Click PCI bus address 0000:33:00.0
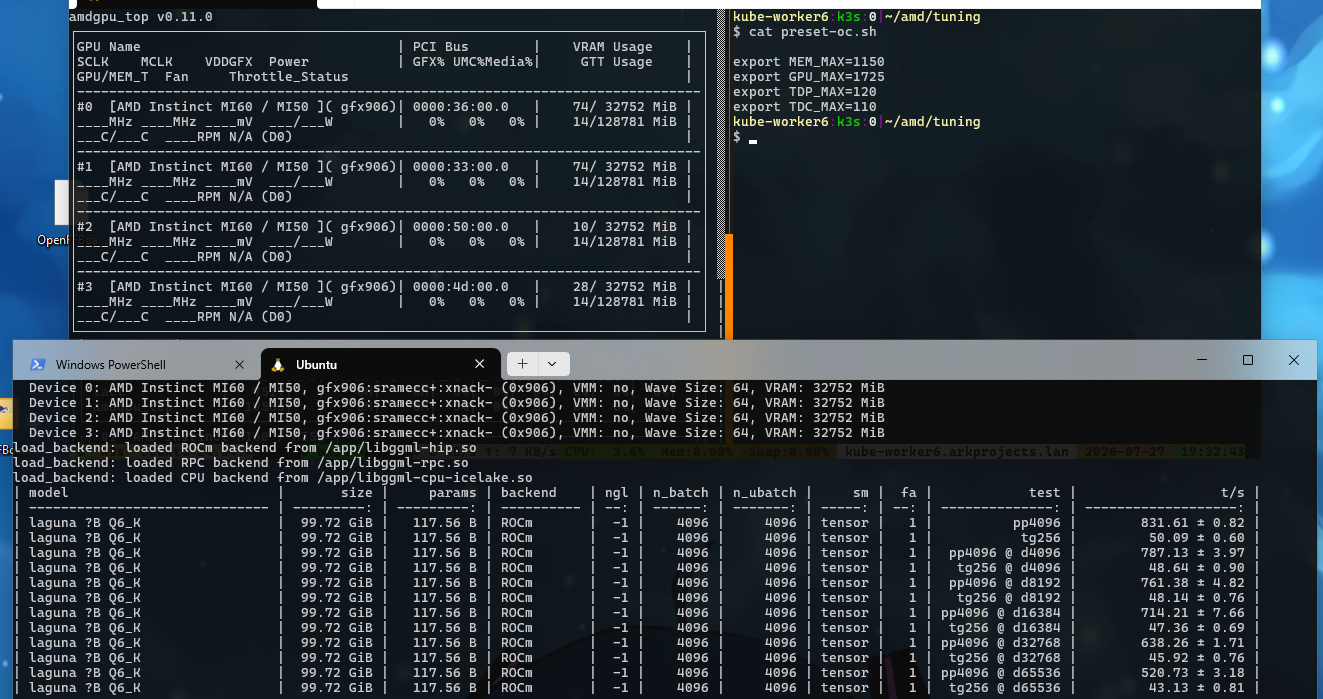 pos(461,167)
